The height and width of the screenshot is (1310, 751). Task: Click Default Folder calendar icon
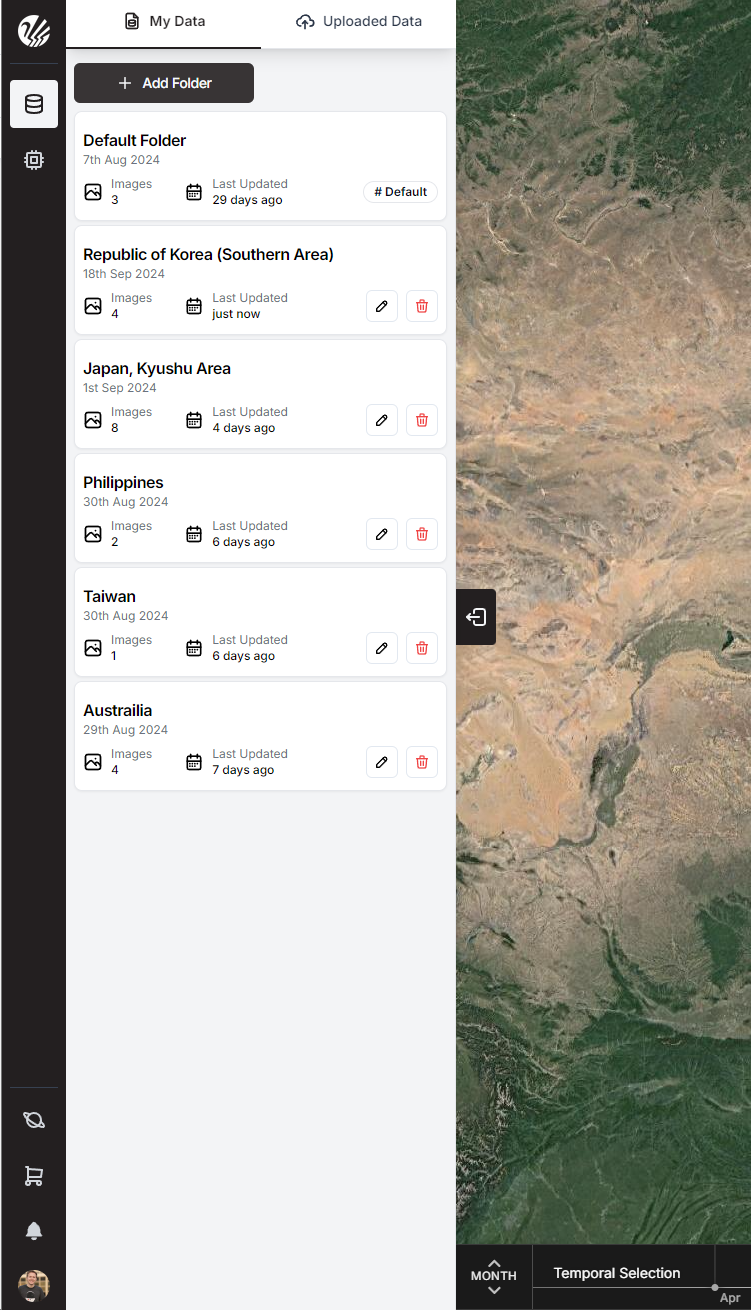coord(194,192)
